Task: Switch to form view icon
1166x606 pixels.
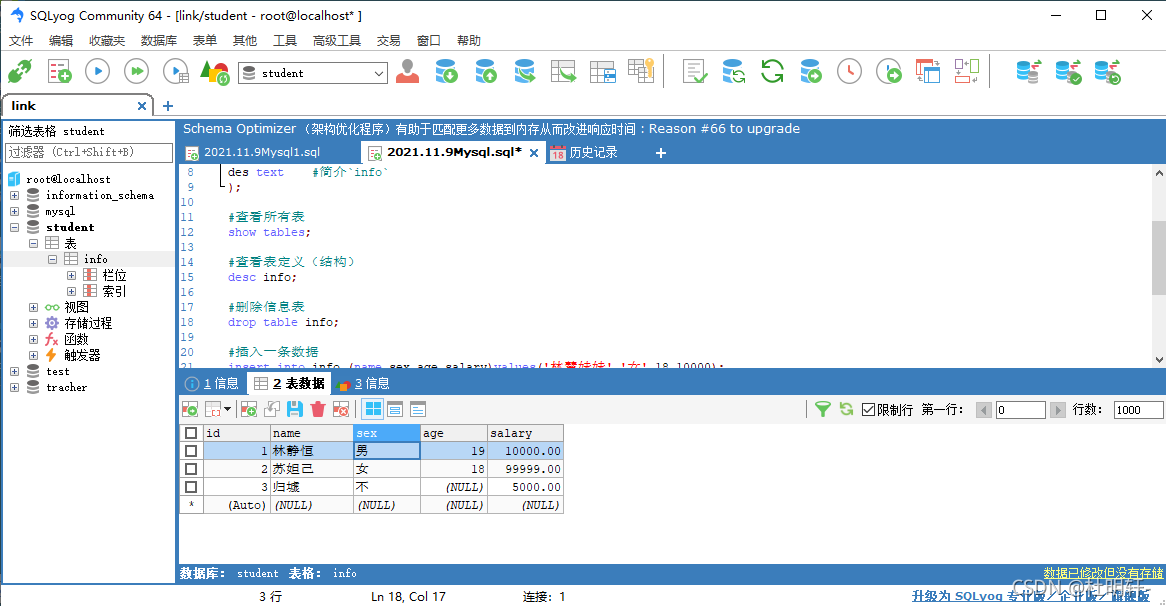Action: click(396, 409)
